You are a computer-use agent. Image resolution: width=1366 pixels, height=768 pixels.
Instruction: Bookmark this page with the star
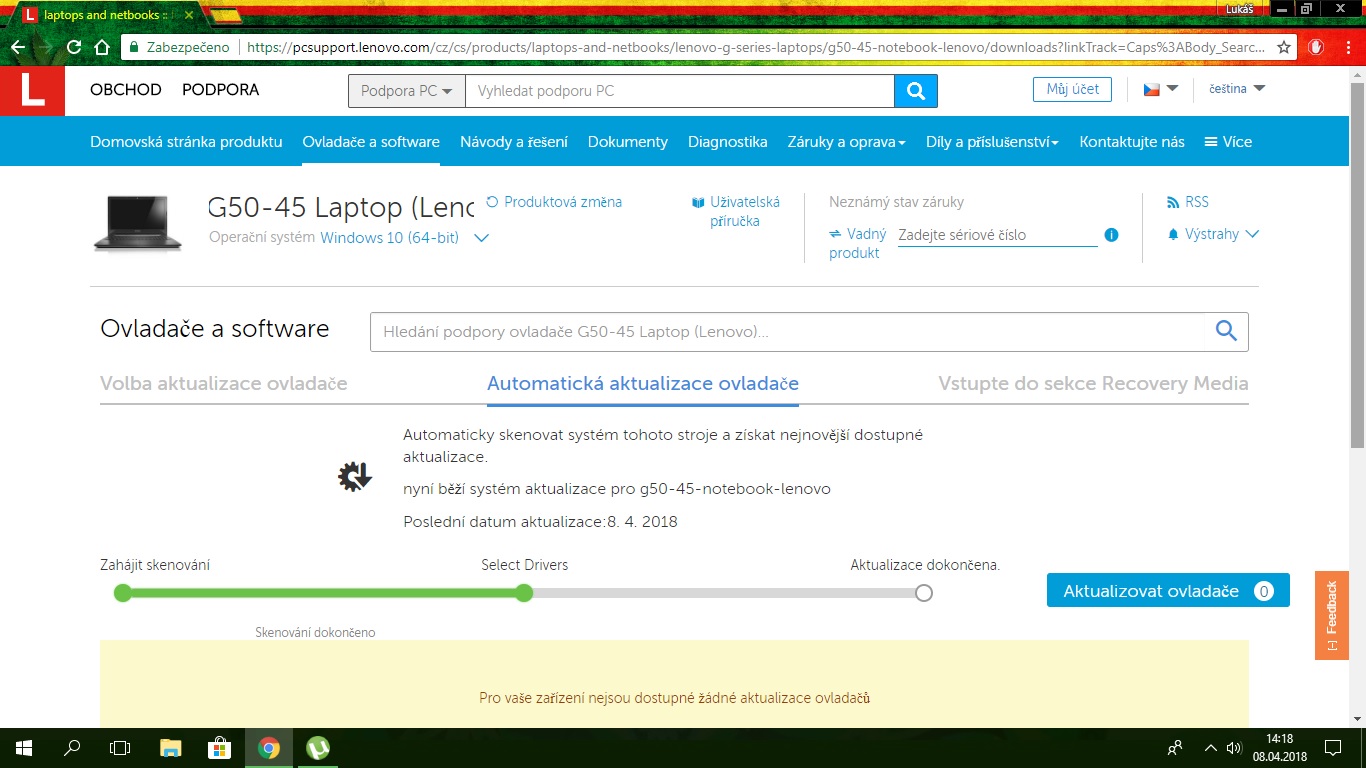1284,47
